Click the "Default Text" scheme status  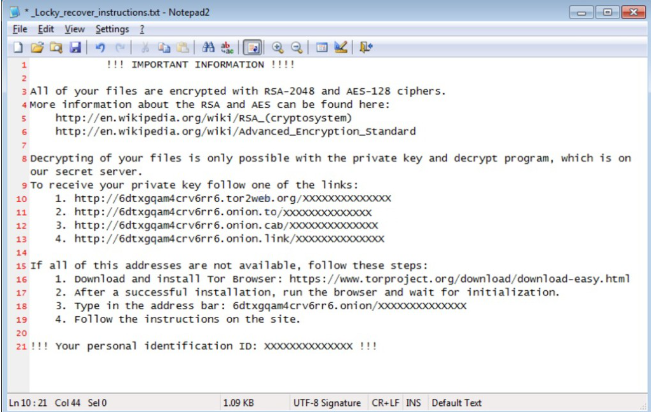(456, 403)
